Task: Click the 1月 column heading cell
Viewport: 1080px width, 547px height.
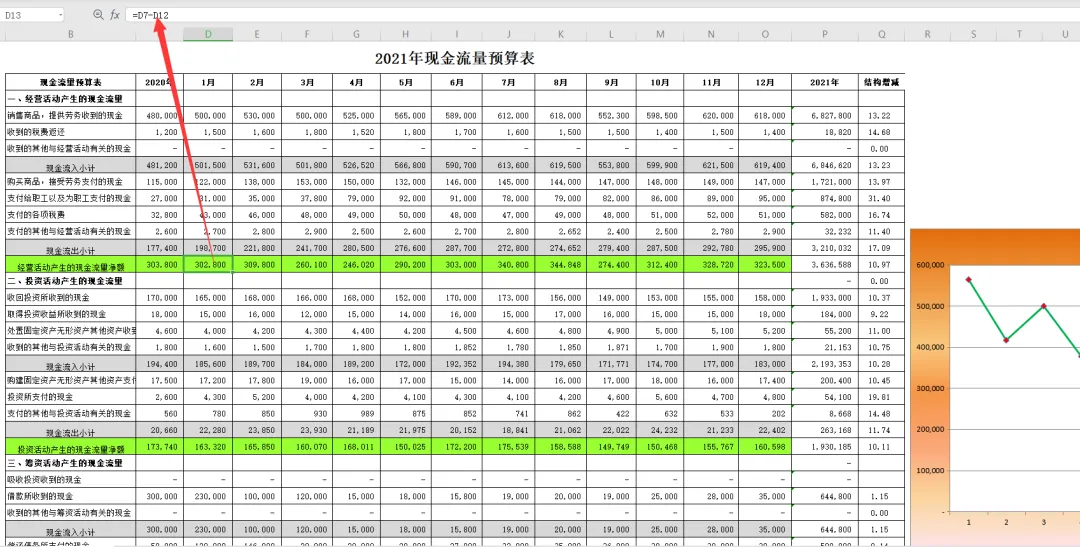Action: pyautogui.click(x=208, y=82)
